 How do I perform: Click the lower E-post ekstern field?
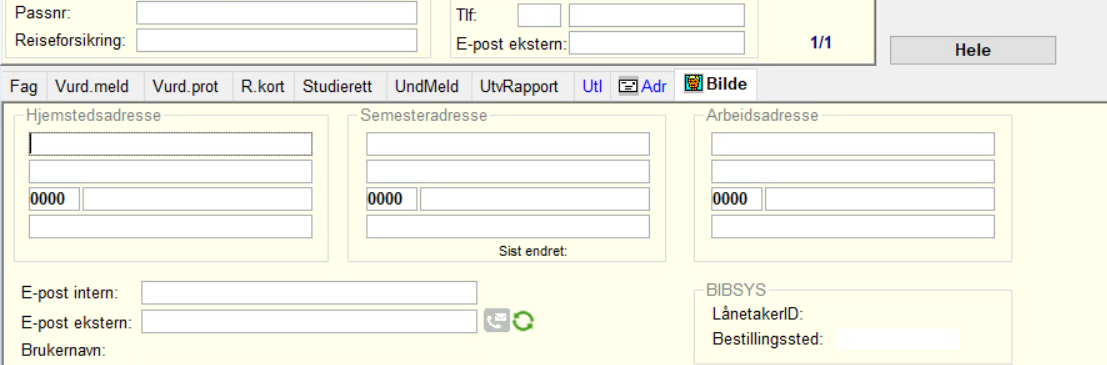pos(309,322)
